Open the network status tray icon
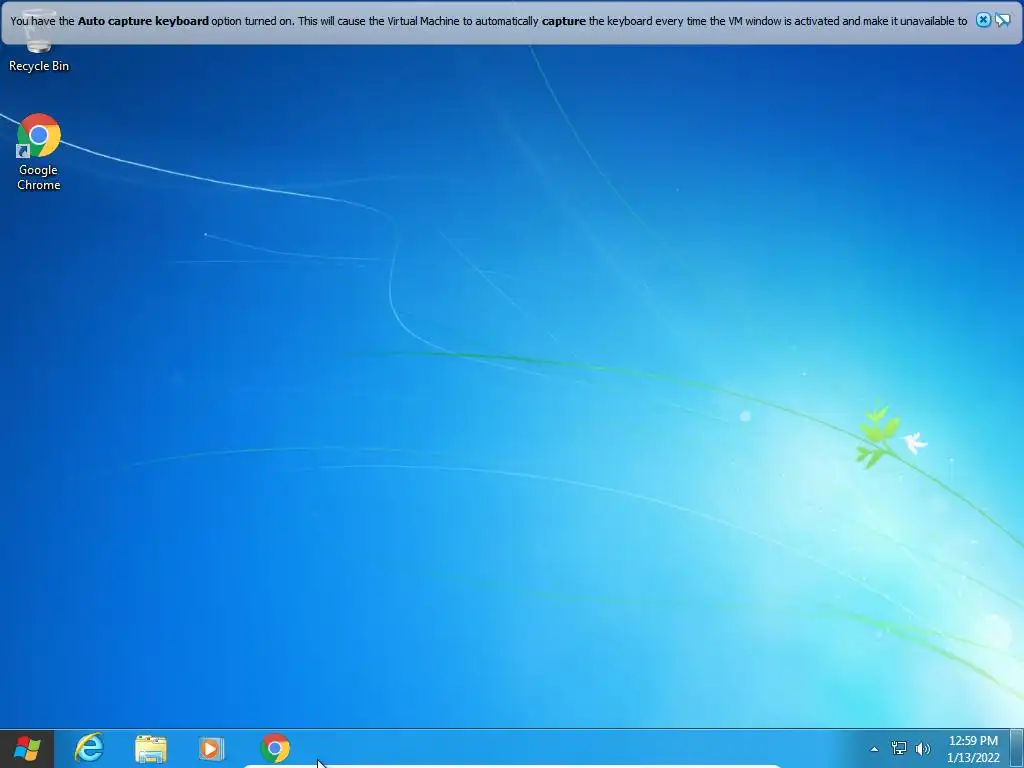Image resolution: width=1024 pixels, height=768 pixels. coord(899,748)
